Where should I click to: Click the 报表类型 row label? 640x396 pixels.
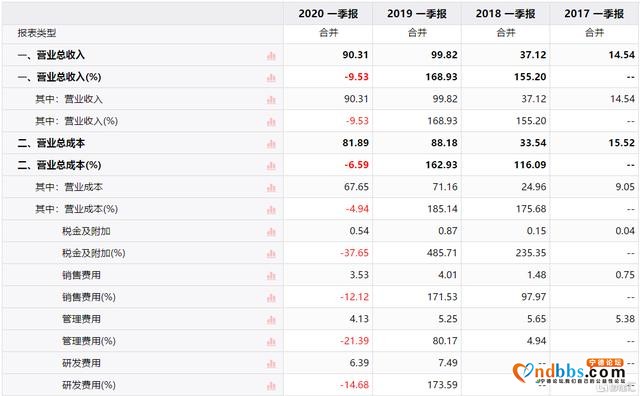pyautogui.click(x=37, y=33)
